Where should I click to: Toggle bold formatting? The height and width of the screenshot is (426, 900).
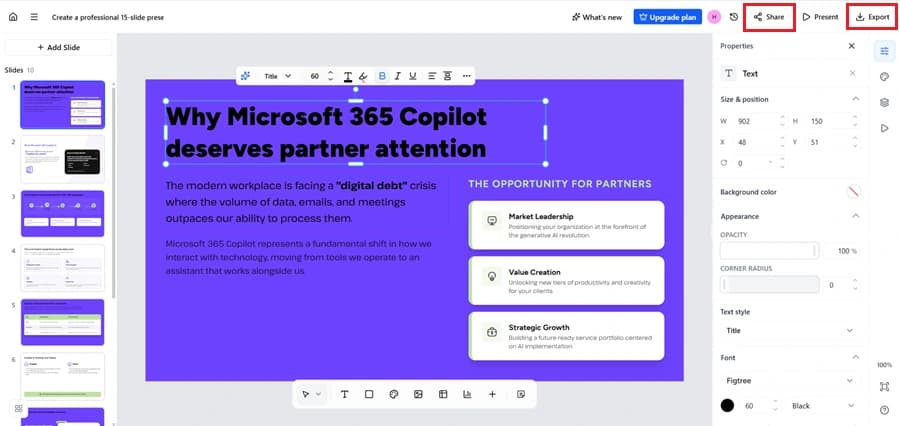[382, 76]
